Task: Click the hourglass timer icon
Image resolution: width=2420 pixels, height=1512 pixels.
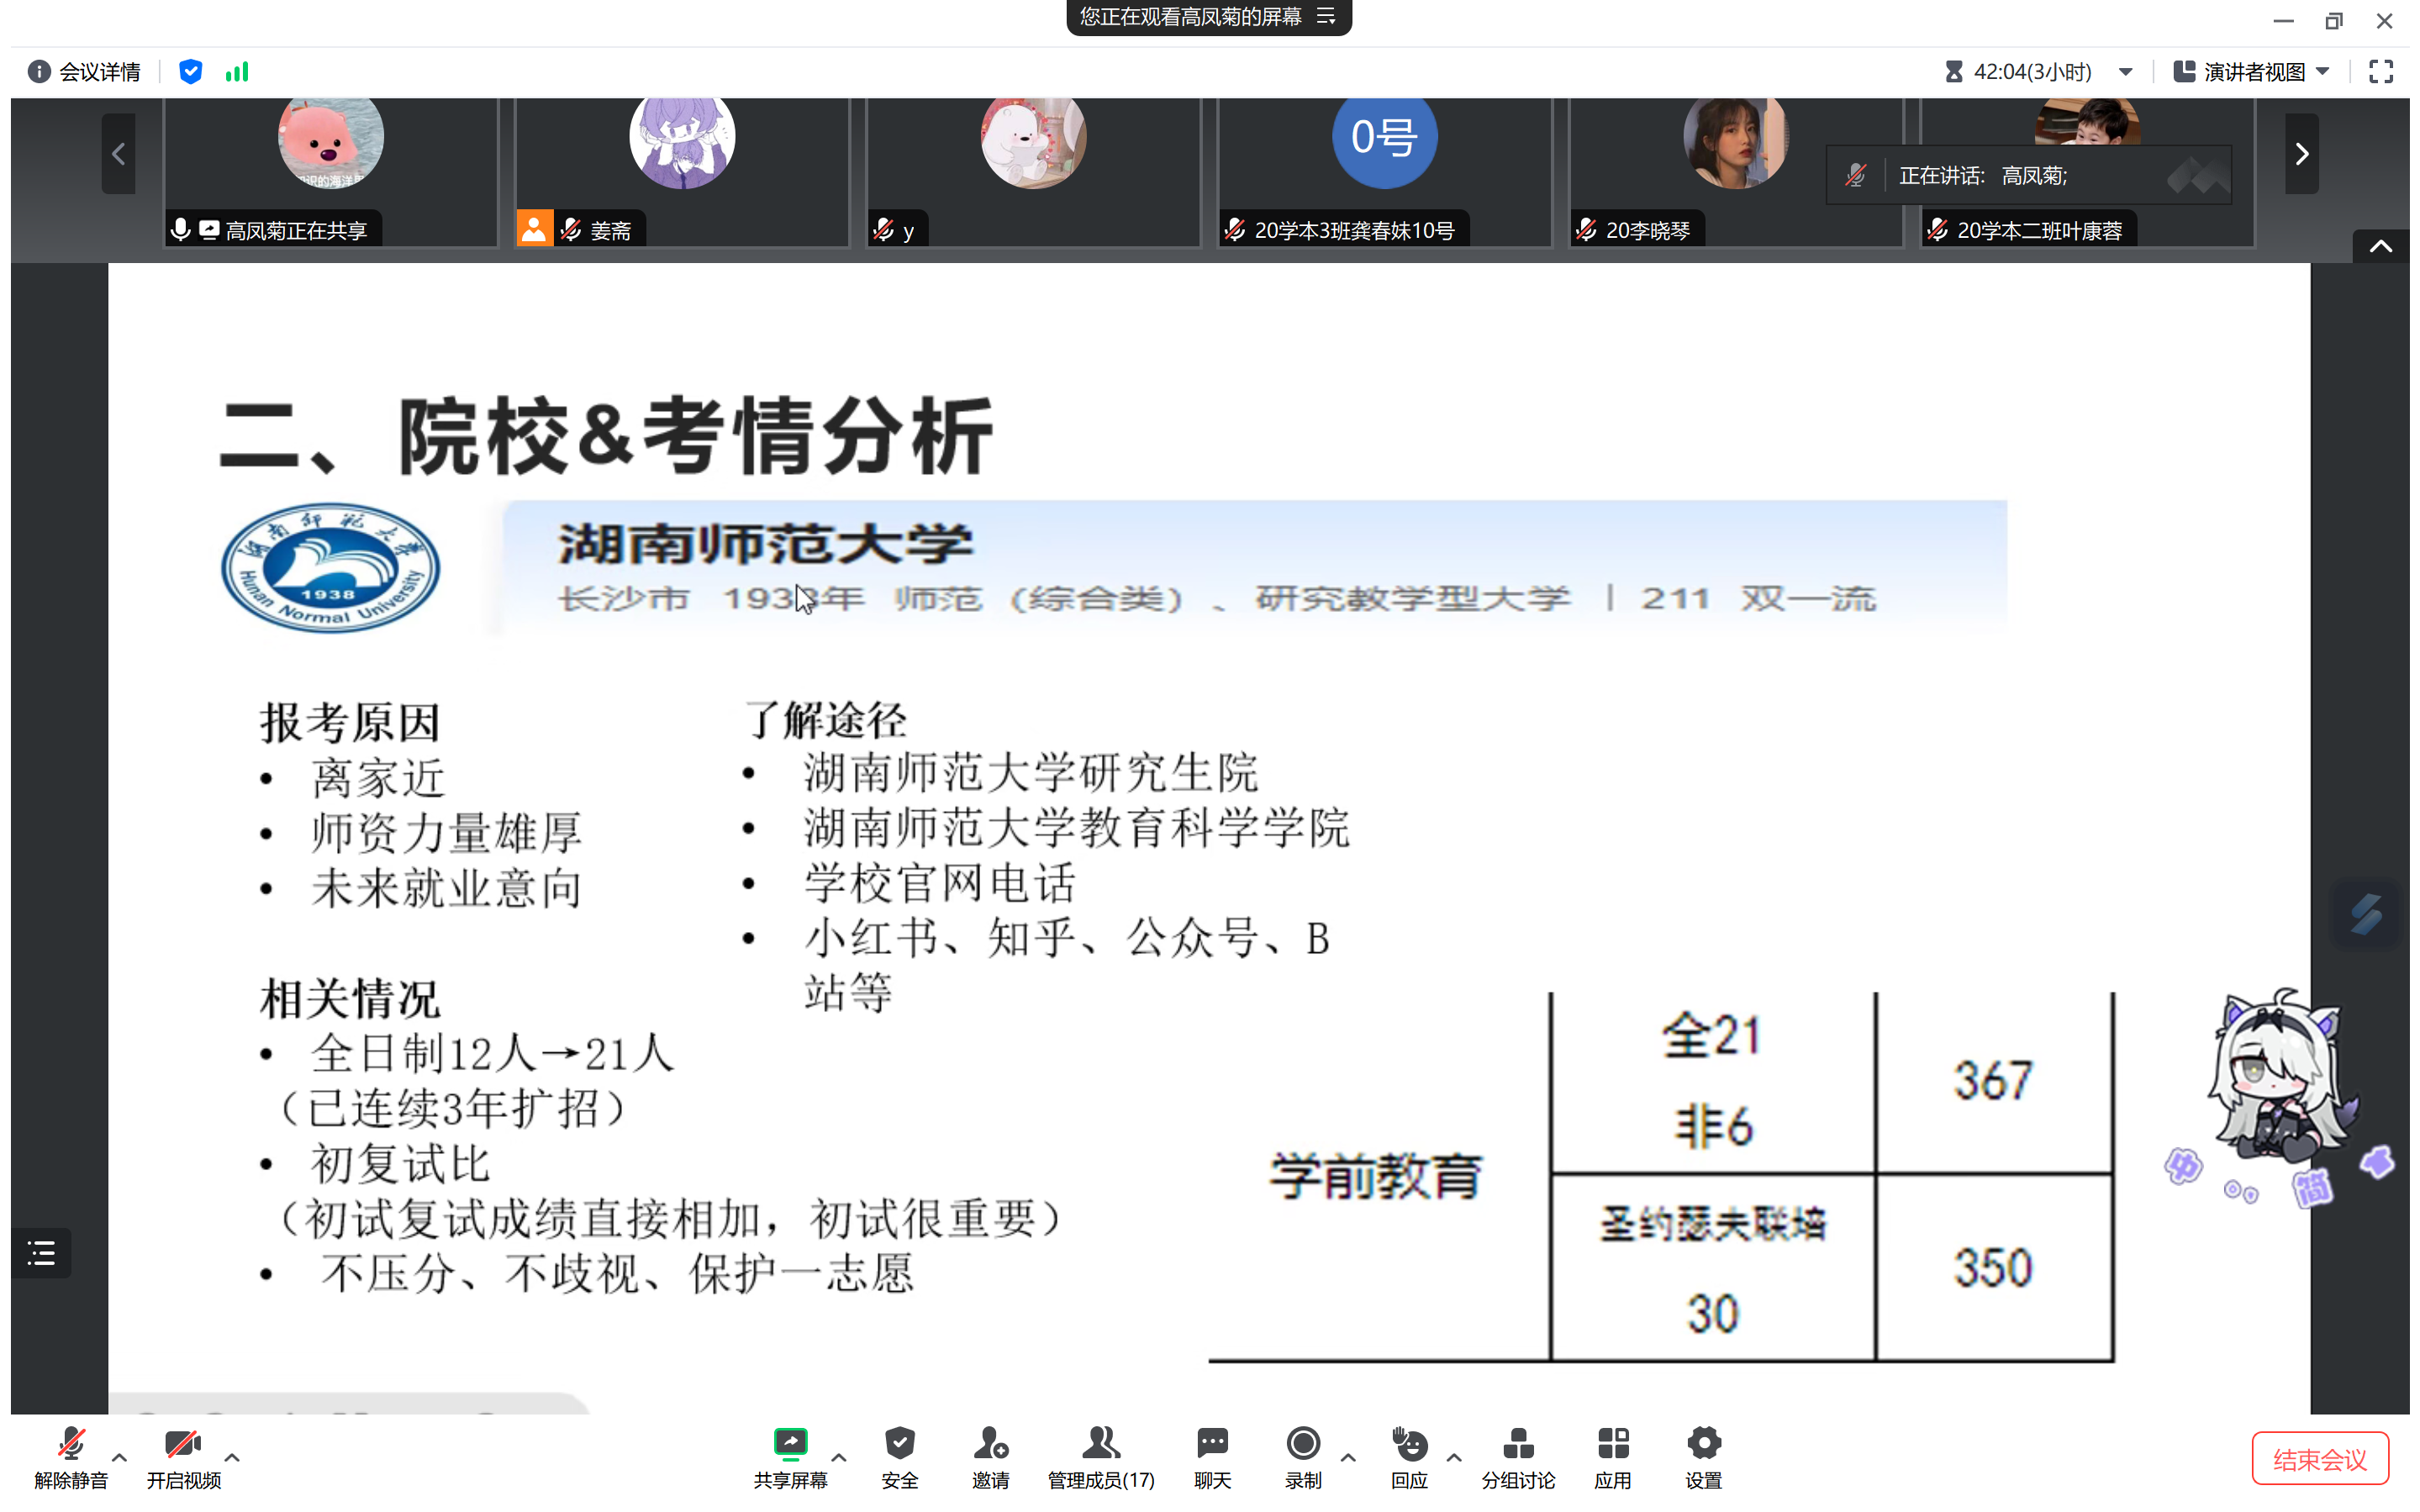Action: [1953, 71]
